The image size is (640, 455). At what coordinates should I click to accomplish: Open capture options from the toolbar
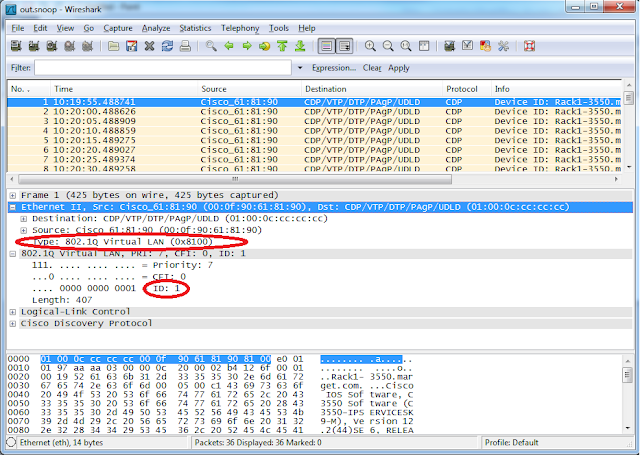coord(34,46)
